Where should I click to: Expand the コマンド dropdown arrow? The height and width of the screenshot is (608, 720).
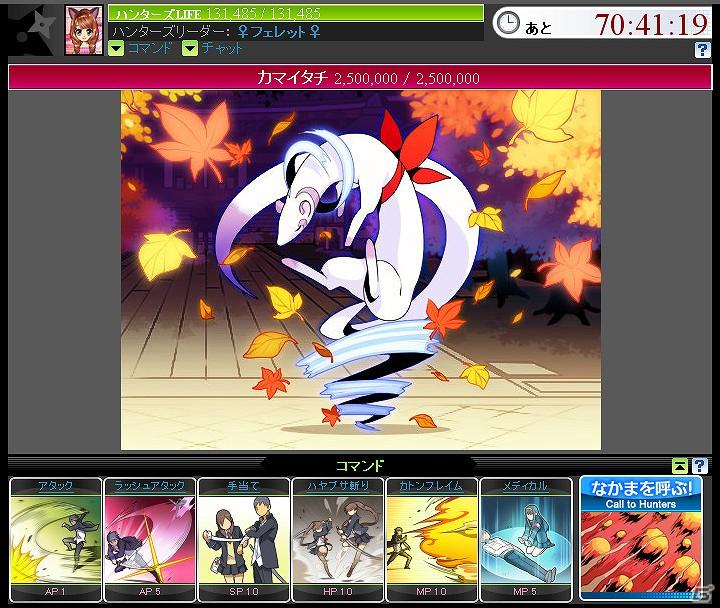[x=116, y=48]
